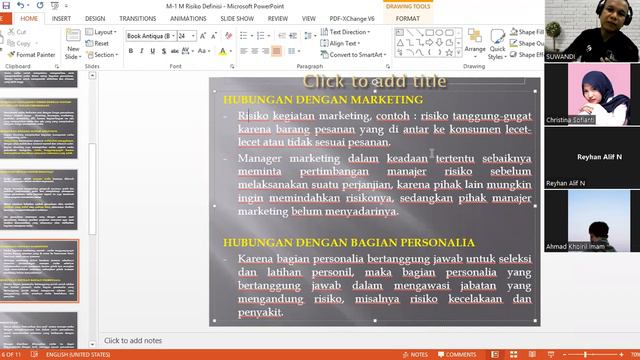640x360 pixels.
Task: Click the Undo arrow icon
Action: click(x=20, y=5)
